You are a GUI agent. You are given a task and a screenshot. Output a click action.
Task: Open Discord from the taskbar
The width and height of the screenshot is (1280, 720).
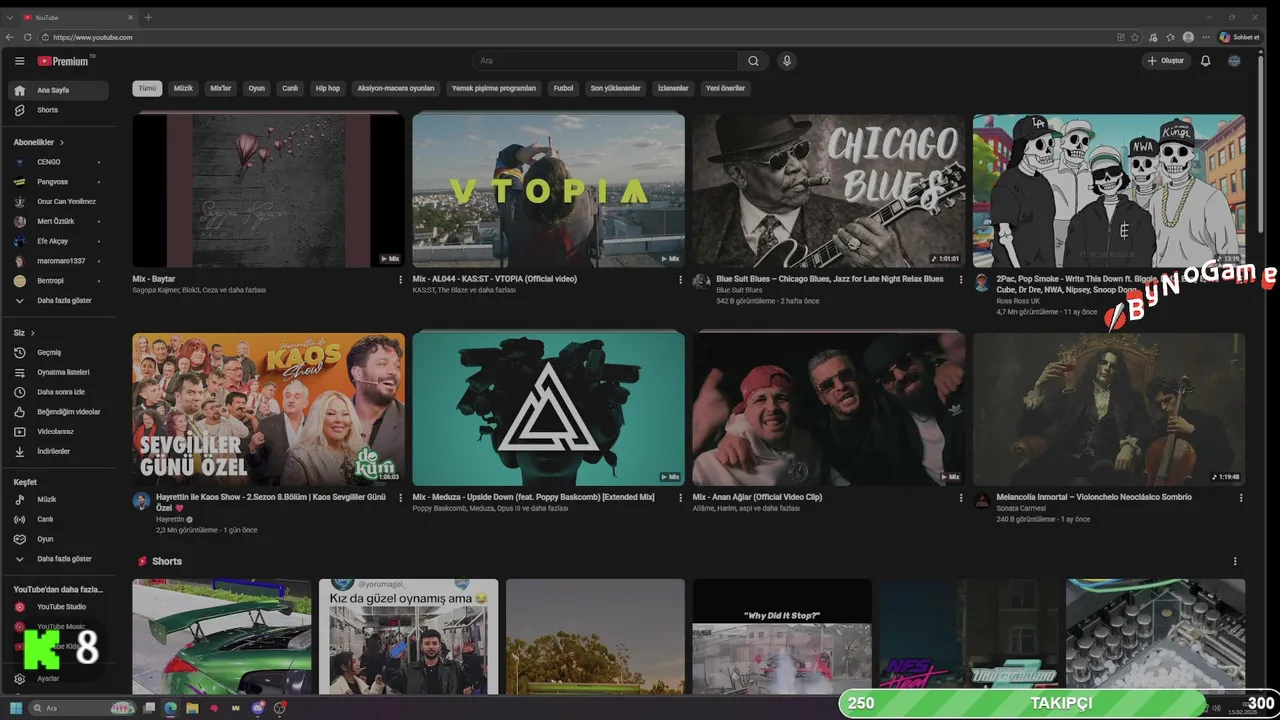[x=258, y=708]
